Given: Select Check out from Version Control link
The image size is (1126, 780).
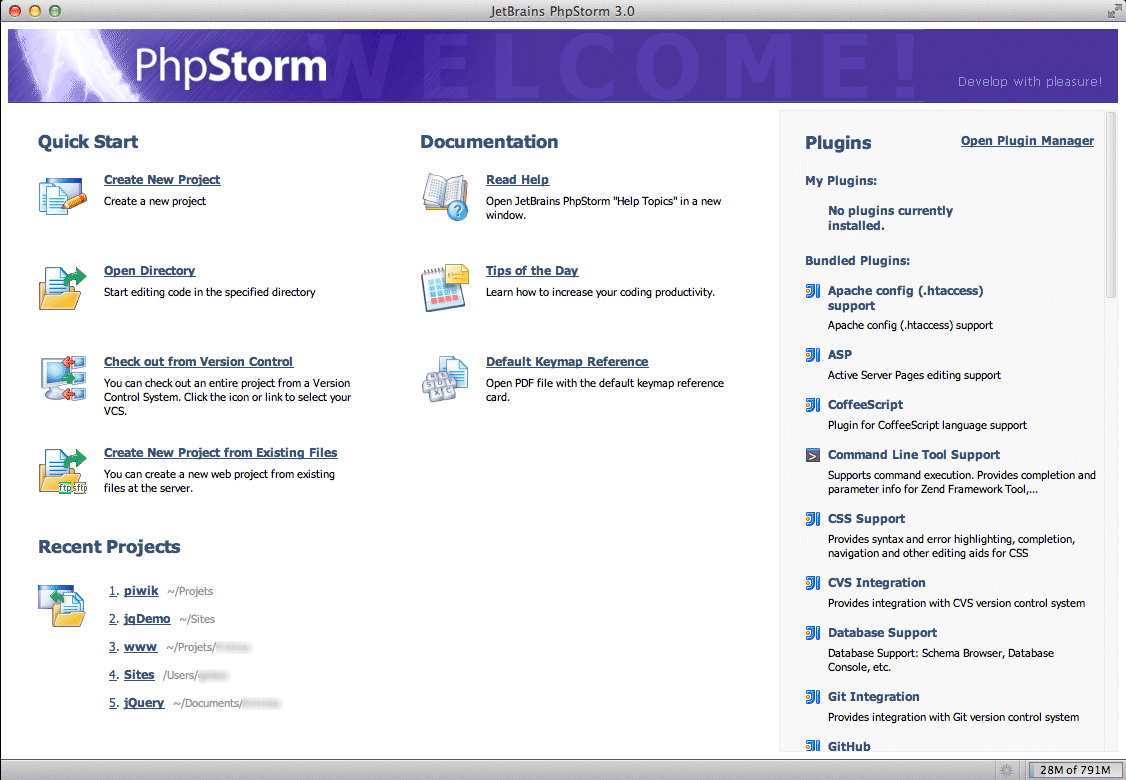Looking at the screenshot, I should coord(198,362).
